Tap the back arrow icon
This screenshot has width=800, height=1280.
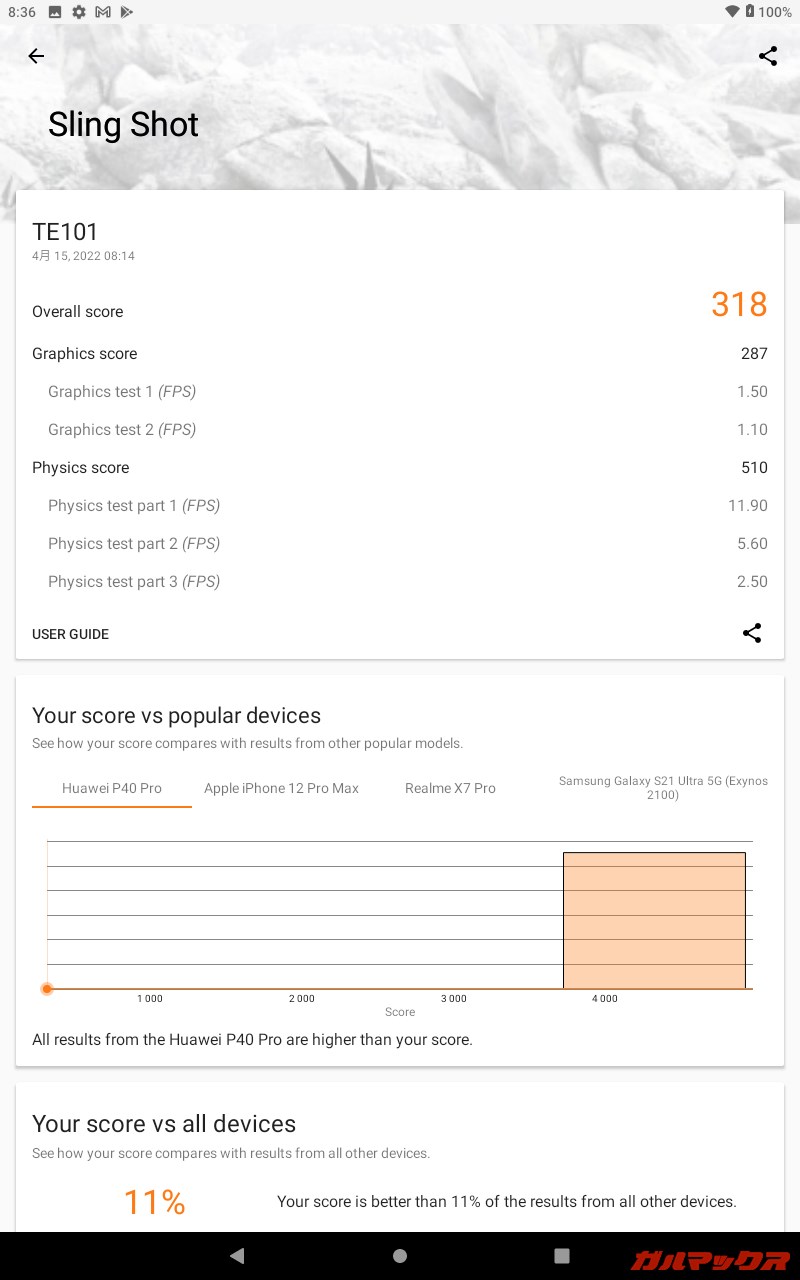tap(36, 56)
